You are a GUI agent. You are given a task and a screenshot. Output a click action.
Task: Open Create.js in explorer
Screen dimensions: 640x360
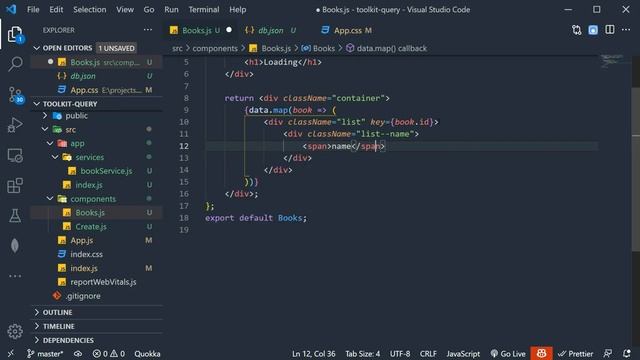coord(97,227)
